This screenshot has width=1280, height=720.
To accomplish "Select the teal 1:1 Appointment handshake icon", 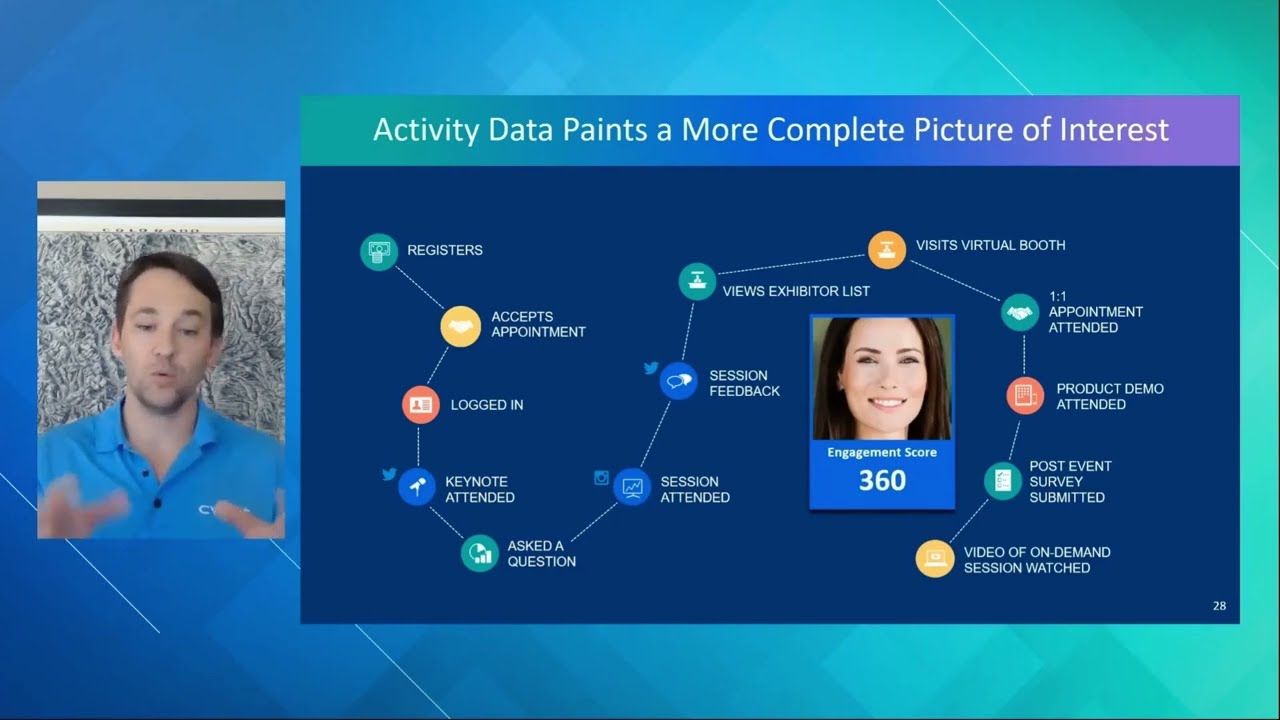I will click(1020, 313).
